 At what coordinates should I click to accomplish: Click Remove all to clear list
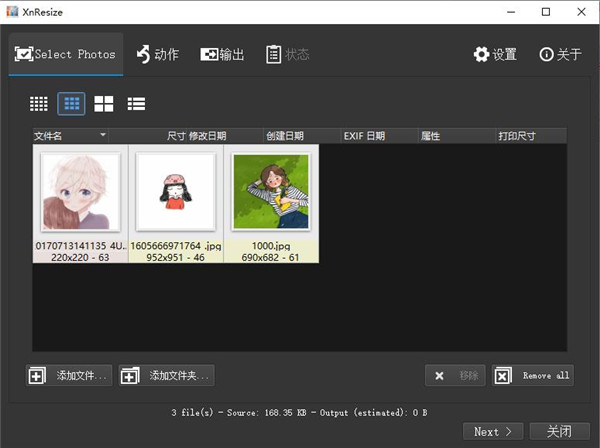[534, 375]
